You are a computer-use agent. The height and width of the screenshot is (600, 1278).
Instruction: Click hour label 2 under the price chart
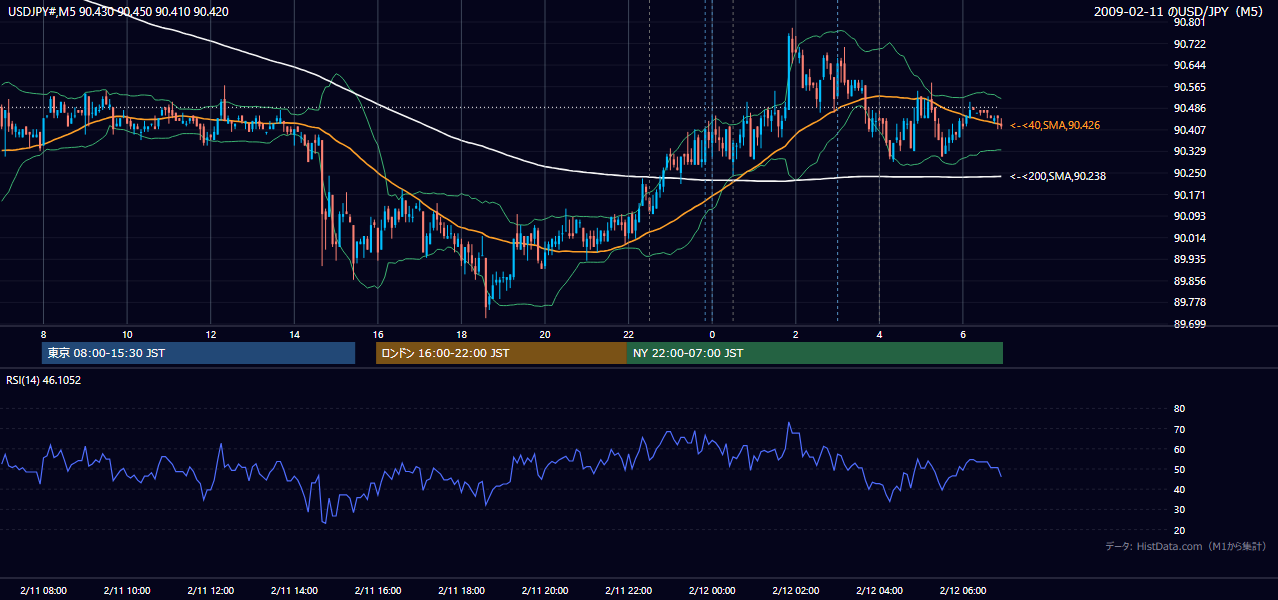795,334
